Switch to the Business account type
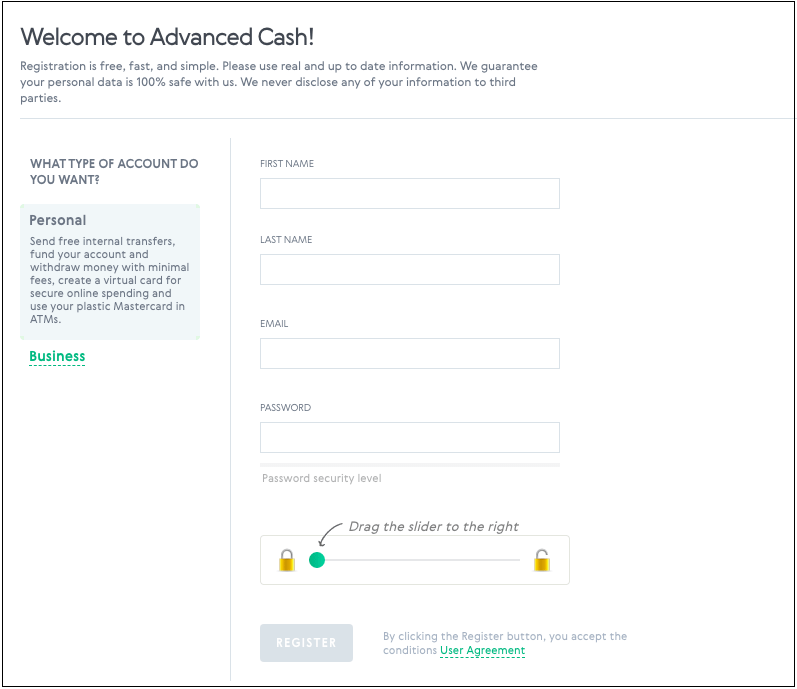The height and width of the screenshot is (689, 797). click(x=57, y=356)
